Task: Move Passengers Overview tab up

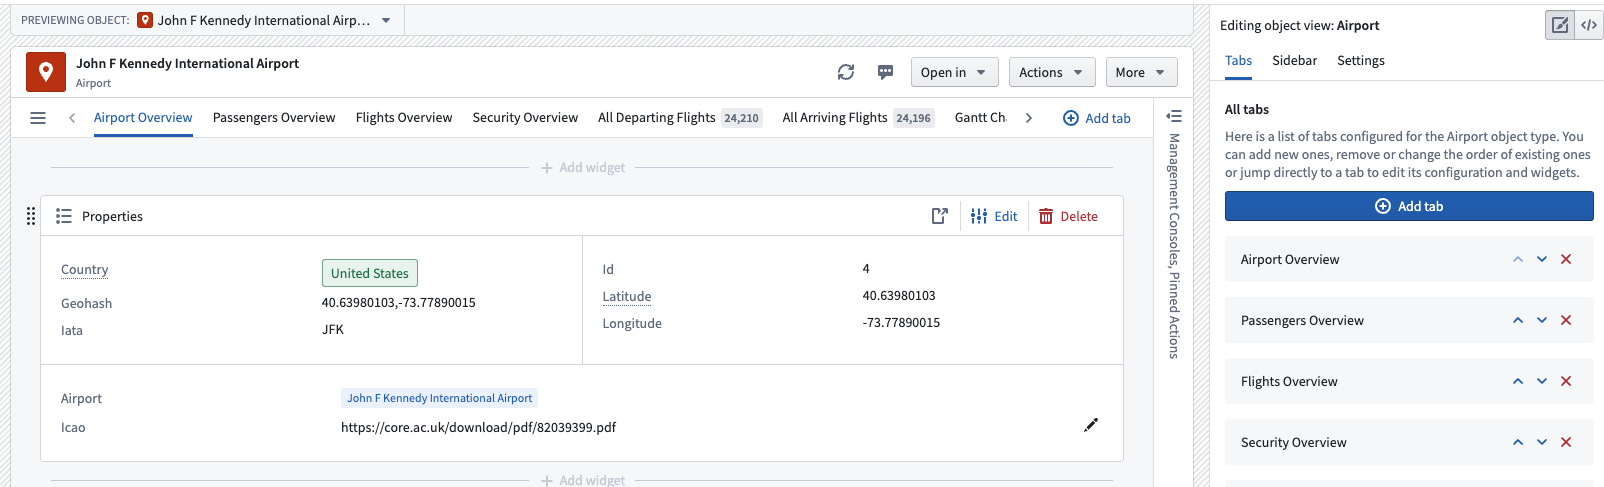Action: click(x=1518, y=320)
